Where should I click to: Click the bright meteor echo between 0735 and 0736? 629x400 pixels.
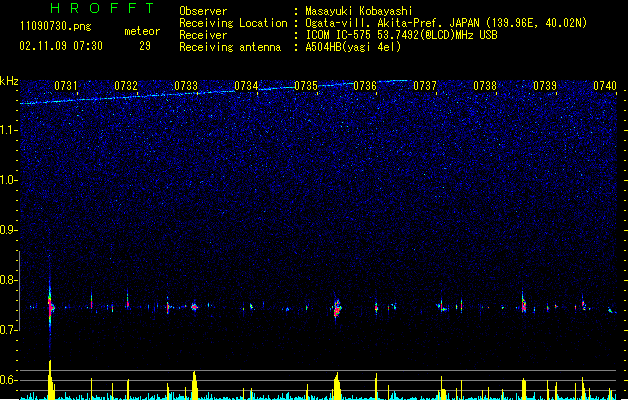(x=337, y=309)
